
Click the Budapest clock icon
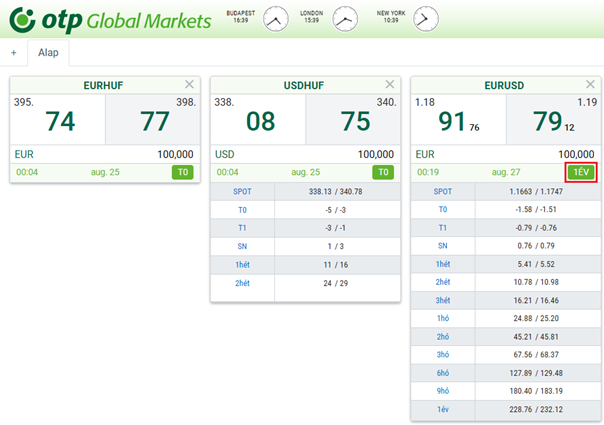click(x=276, y=19)
